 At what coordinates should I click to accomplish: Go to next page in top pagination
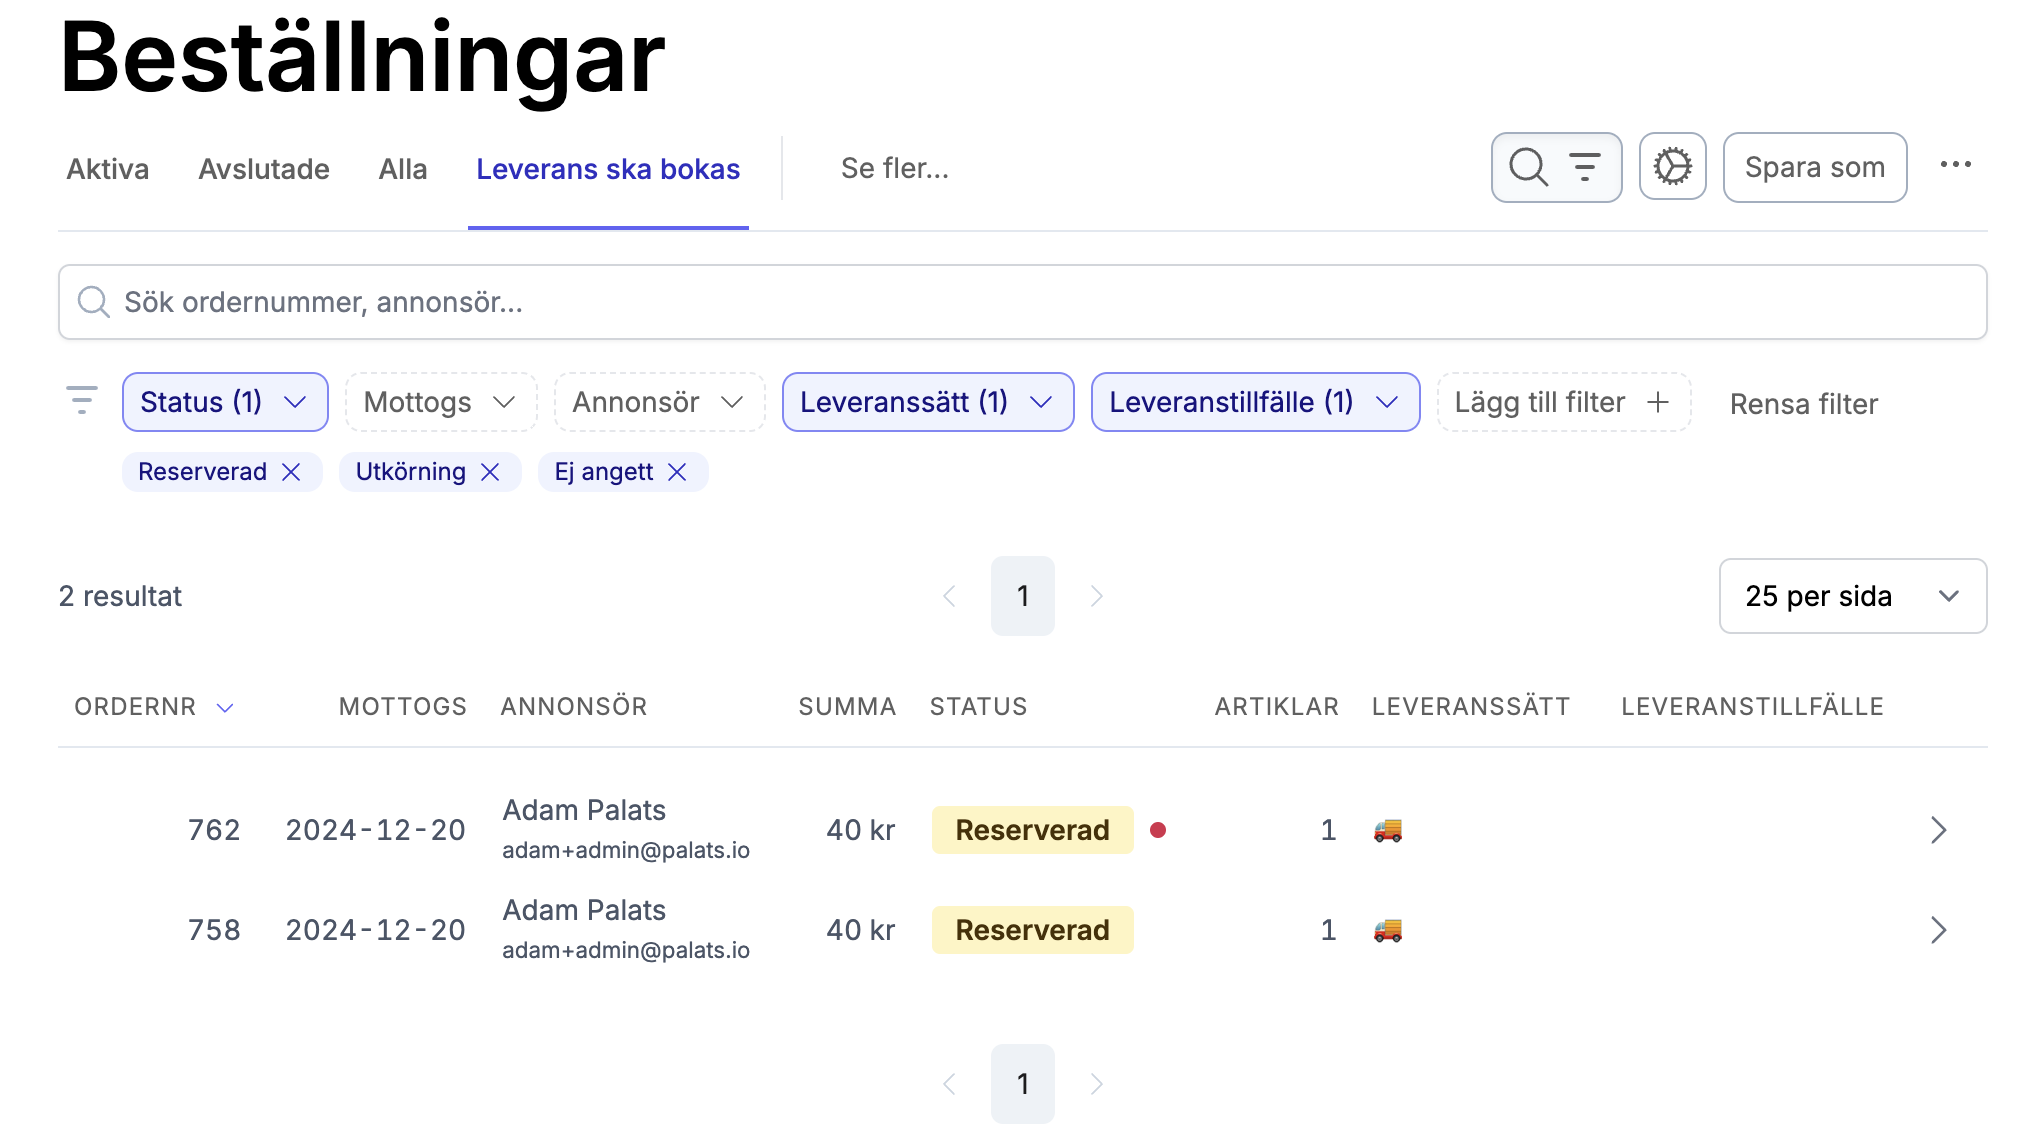point(1096,596)
